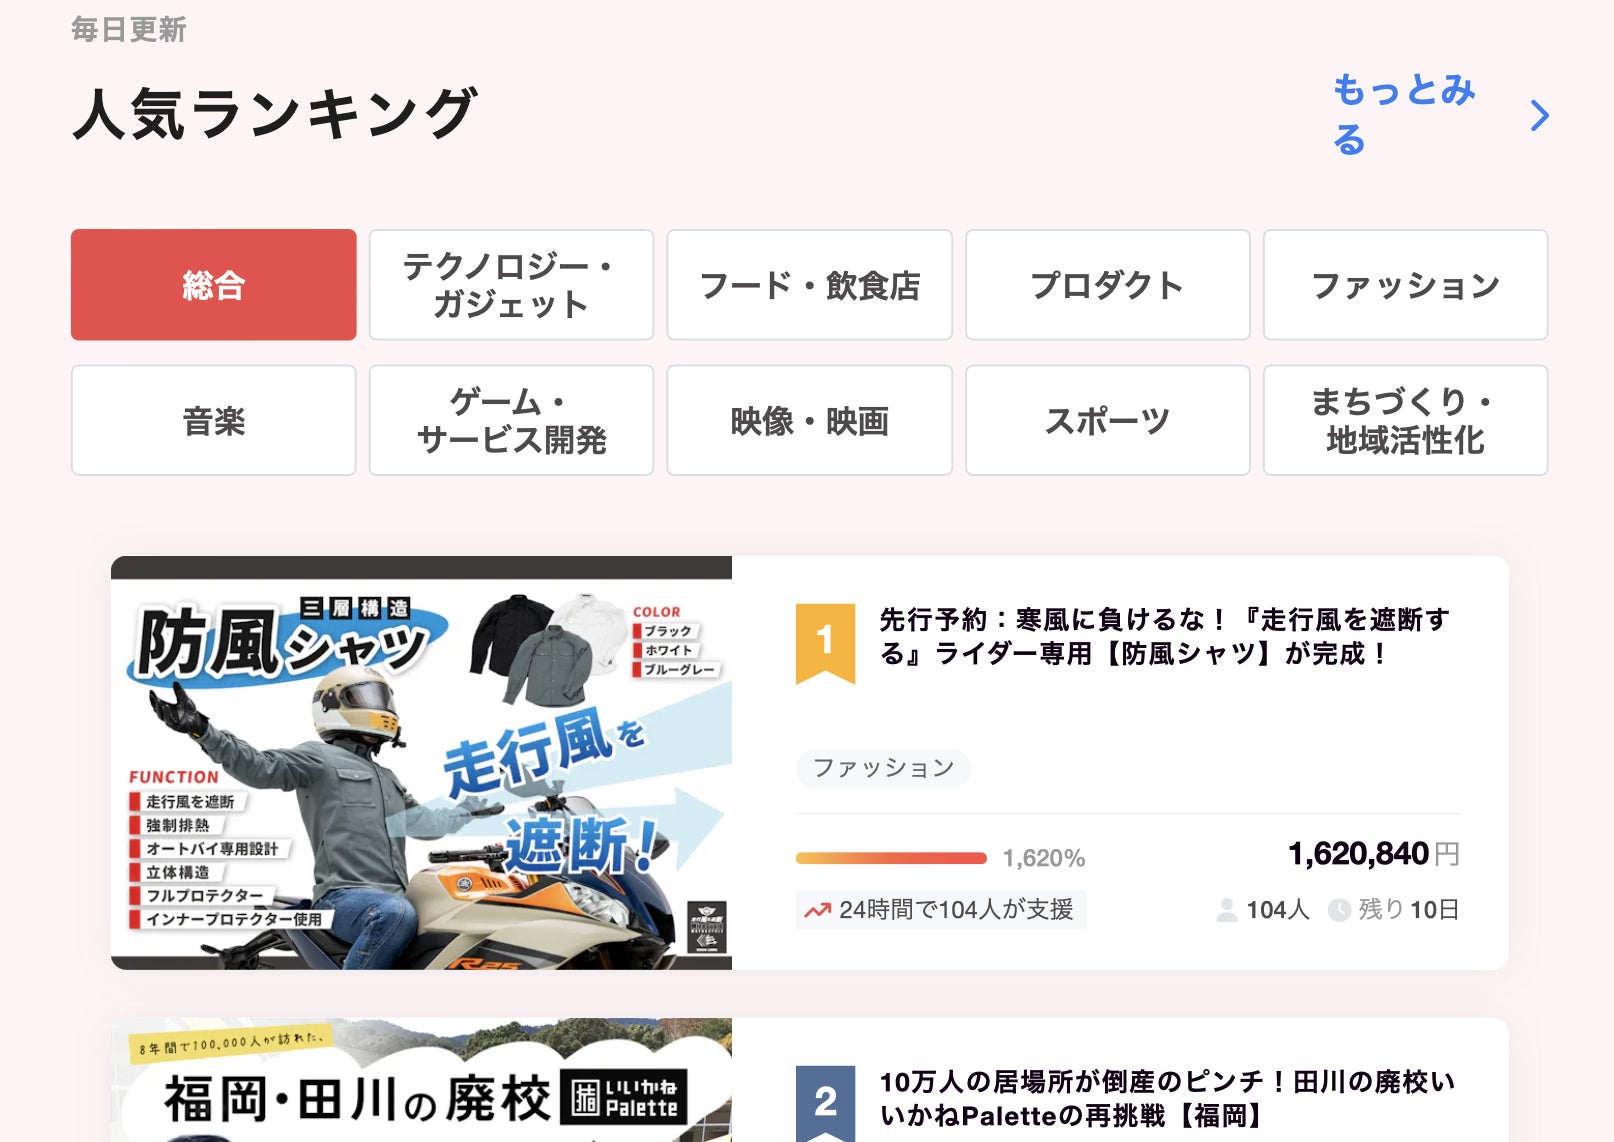Switch to 映像・映画 category
Image resolution: width=1614 pixels, height=1142 pixels.
[809, 420]
